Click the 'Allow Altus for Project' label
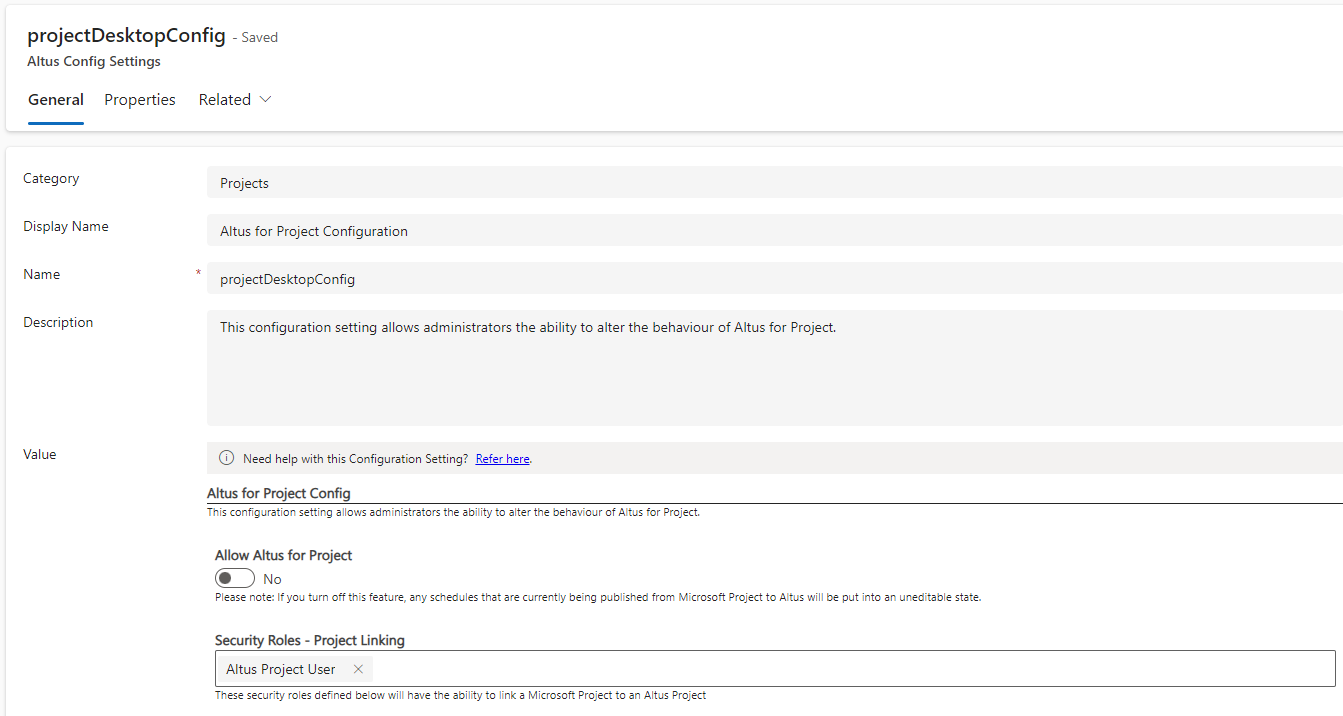Image resolution: width=1343 pixels, height=716 pixels. (x=284, y=555)
